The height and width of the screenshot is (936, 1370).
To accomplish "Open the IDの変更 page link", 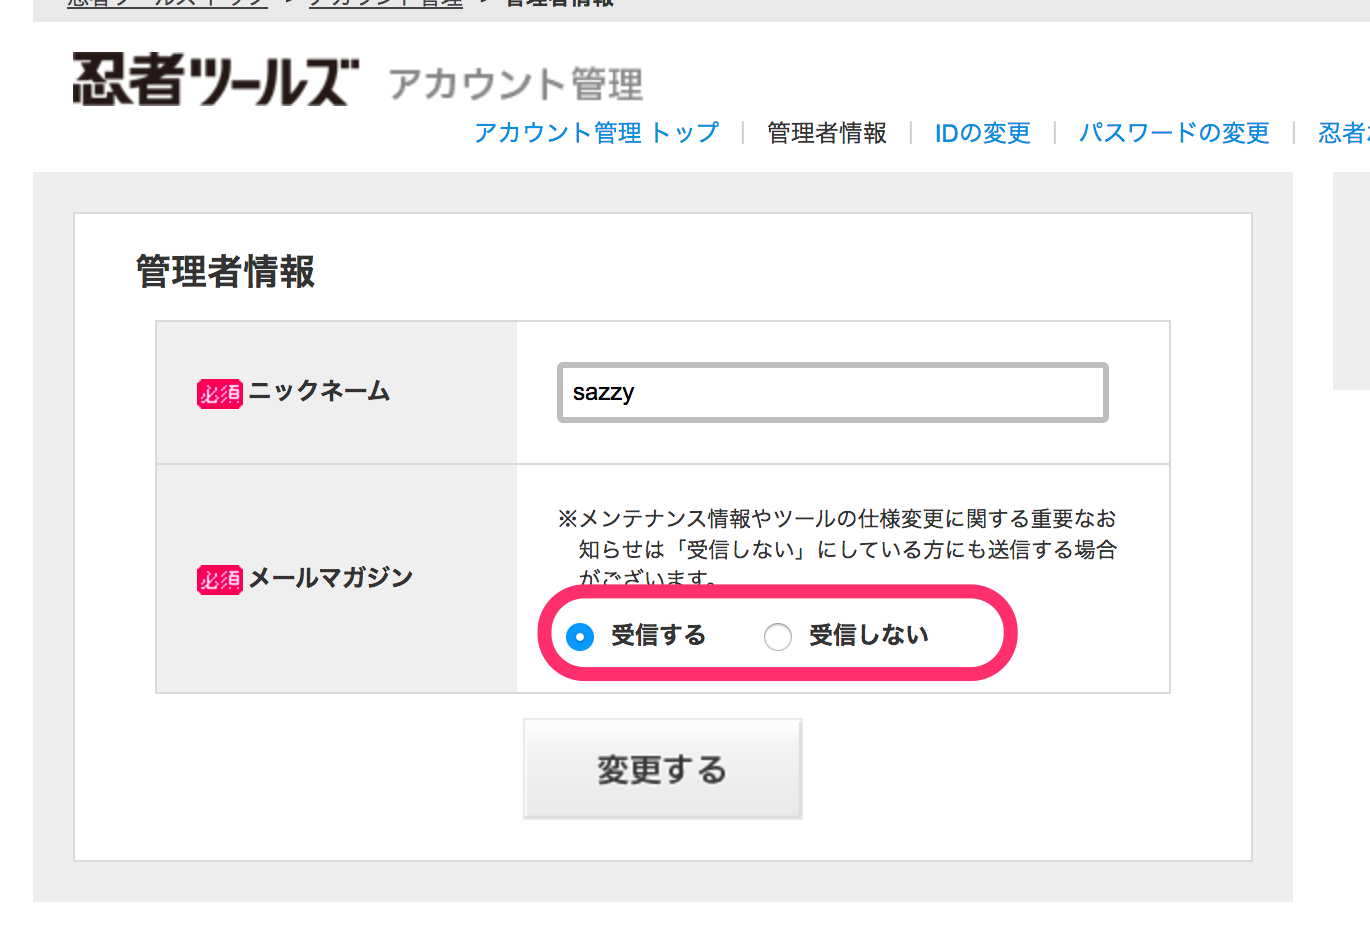I will coord(982,133).
